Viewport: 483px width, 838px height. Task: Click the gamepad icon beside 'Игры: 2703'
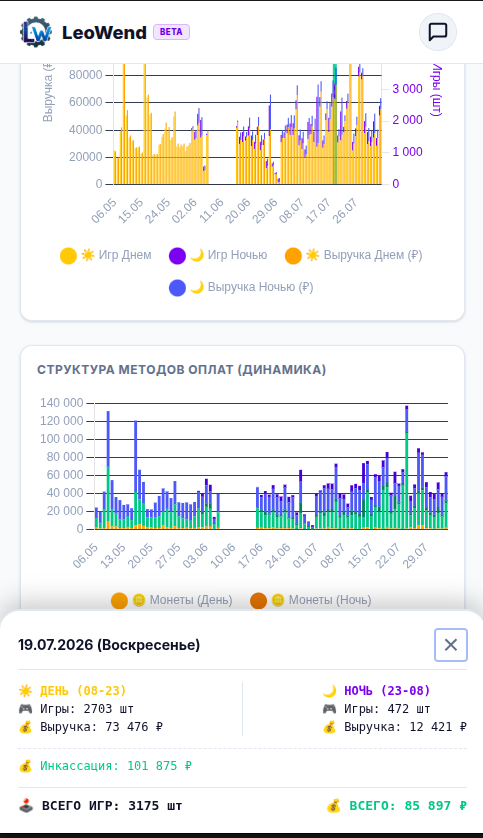(x=25, y=709)
